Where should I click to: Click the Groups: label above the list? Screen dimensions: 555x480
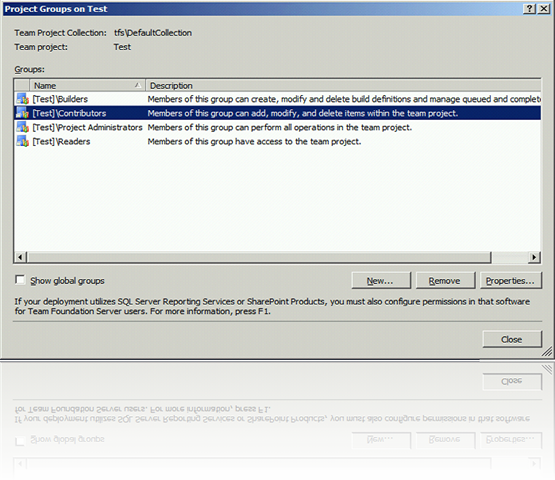30,69
